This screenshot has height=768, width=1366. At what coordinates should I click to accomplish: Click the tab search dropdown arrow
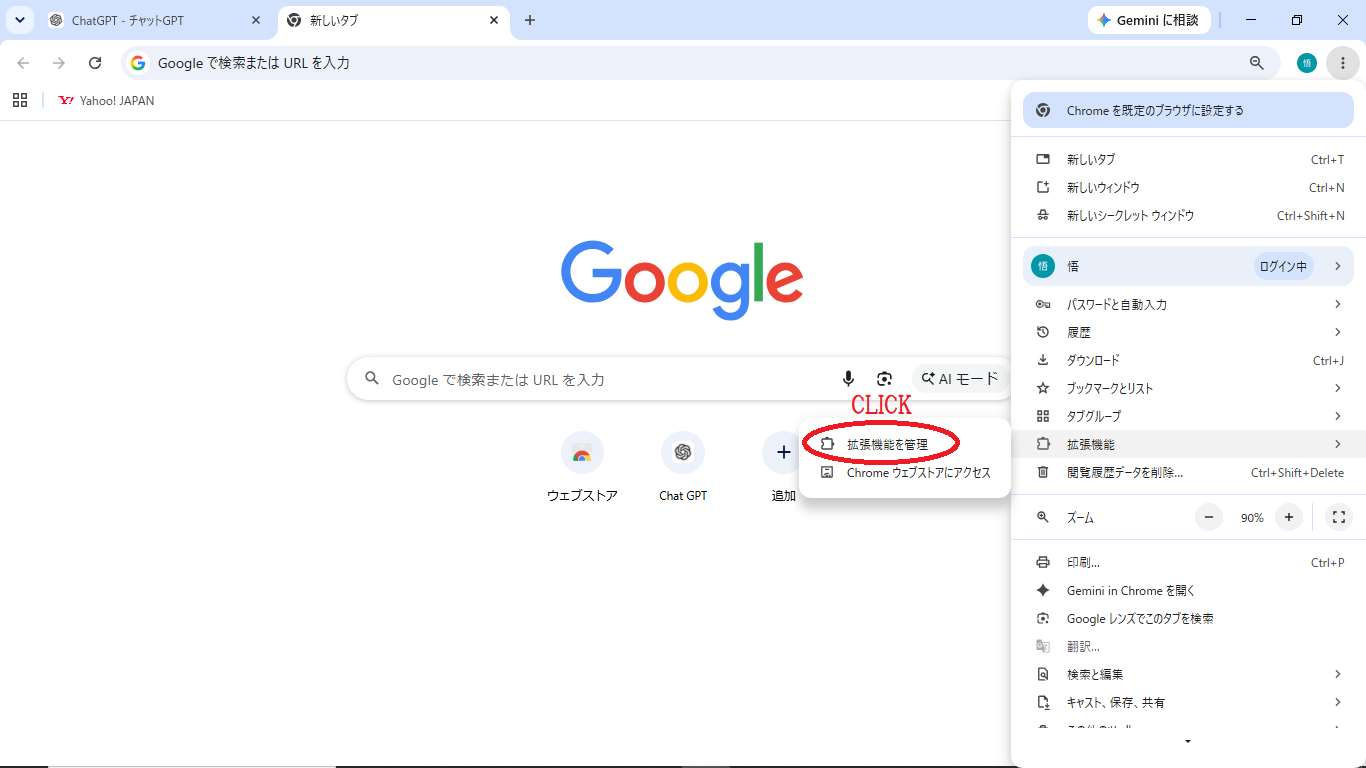(x=20, y=20)
